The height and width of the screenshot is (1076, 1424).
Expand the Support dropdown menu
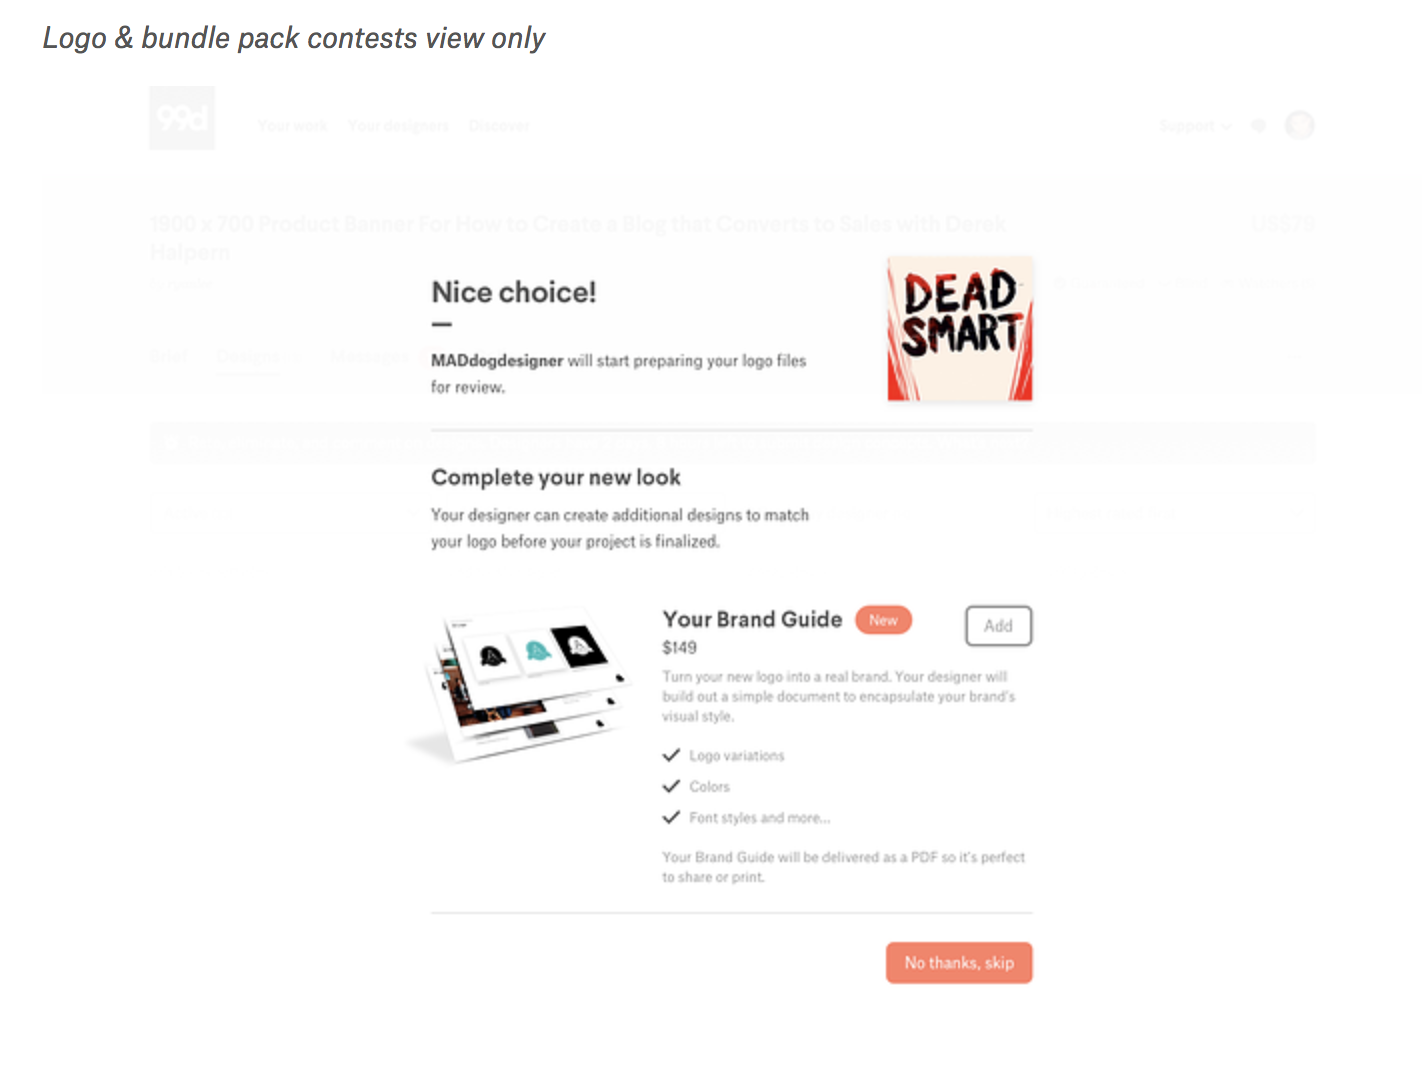point(1194,126)
